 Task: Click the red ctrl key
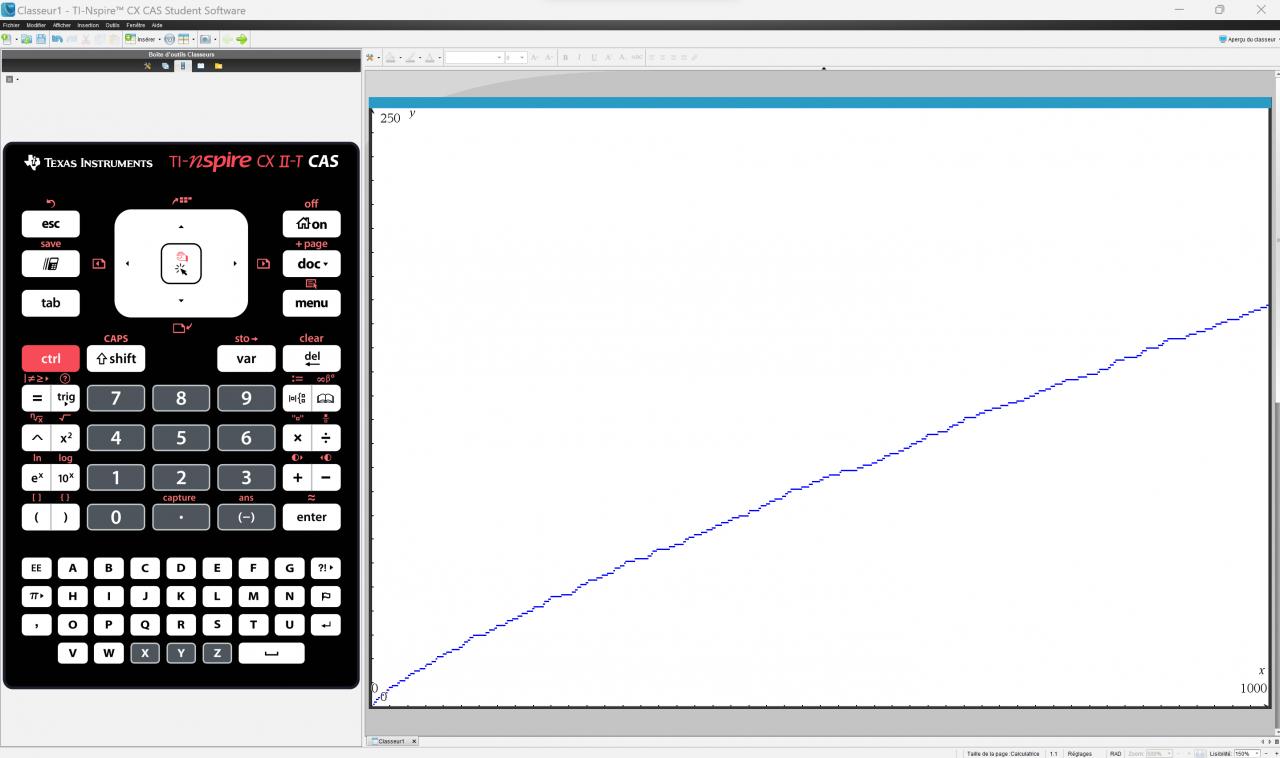[51, 358]
